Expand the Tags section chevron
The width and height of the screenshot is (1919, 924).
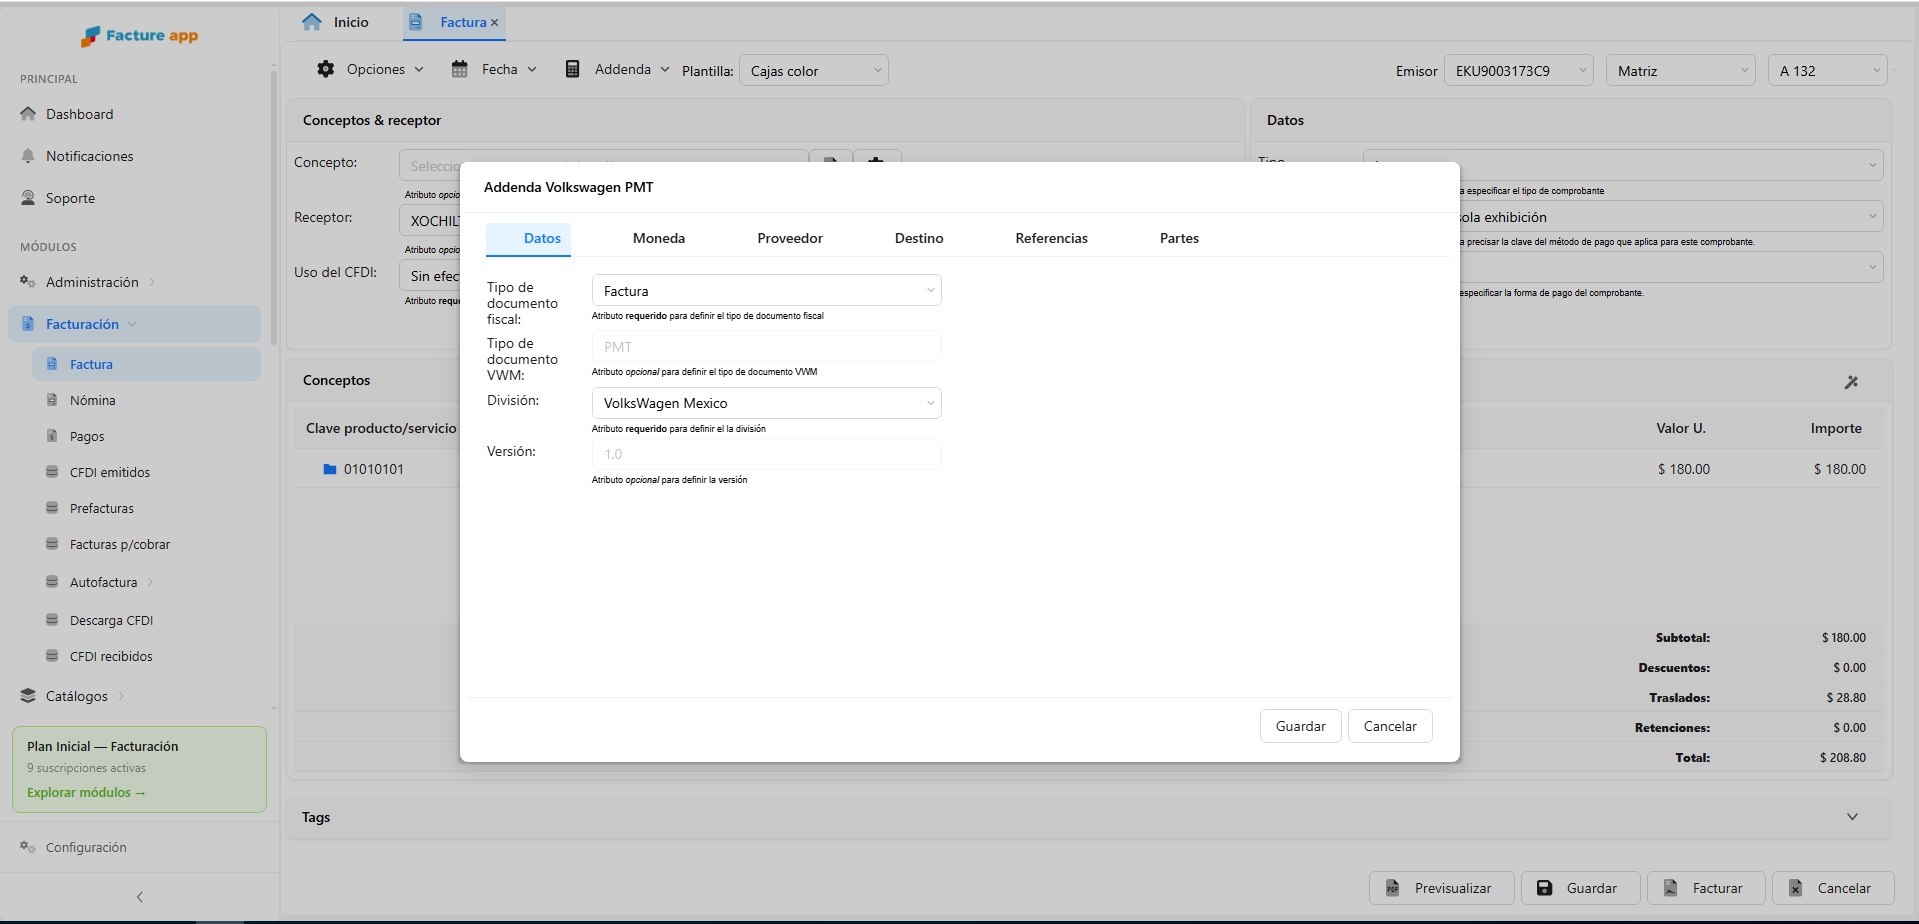click(x=1853, y=817)
